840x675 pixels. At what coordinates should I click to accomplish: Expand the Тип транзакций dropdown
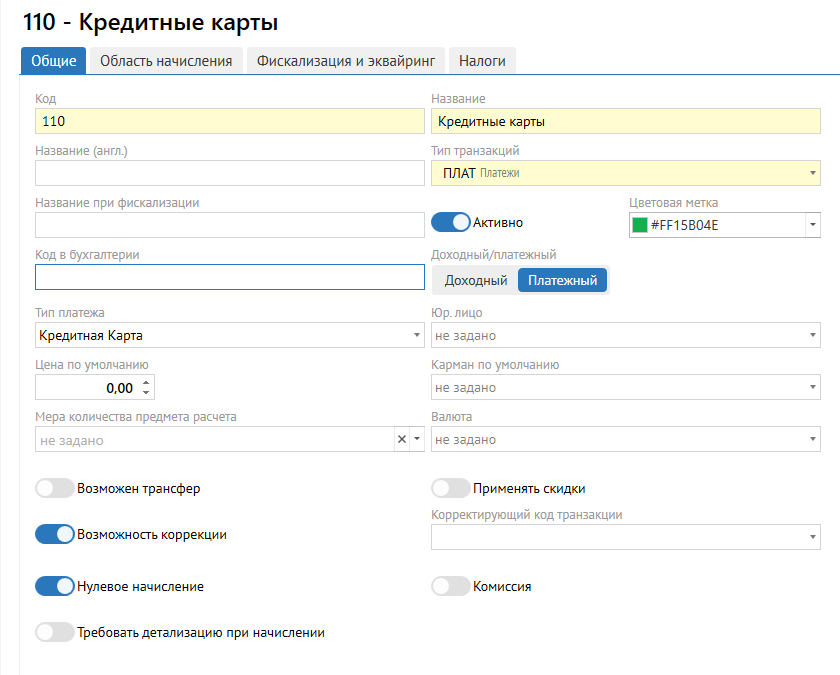click(625, 173)
